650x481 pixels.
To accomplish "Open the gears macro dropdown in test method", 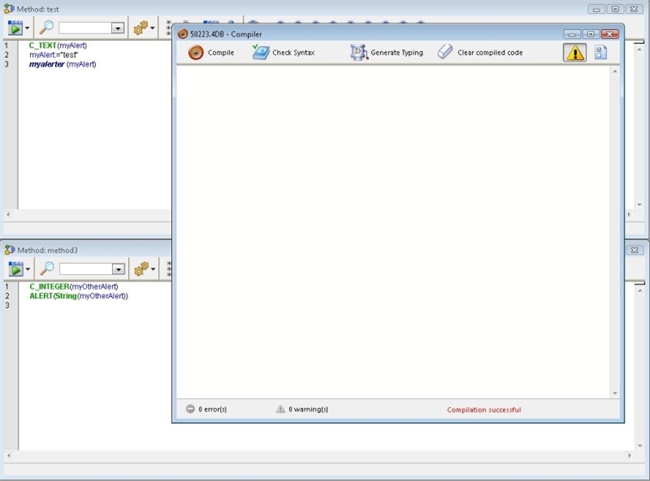I will point(145,28).
